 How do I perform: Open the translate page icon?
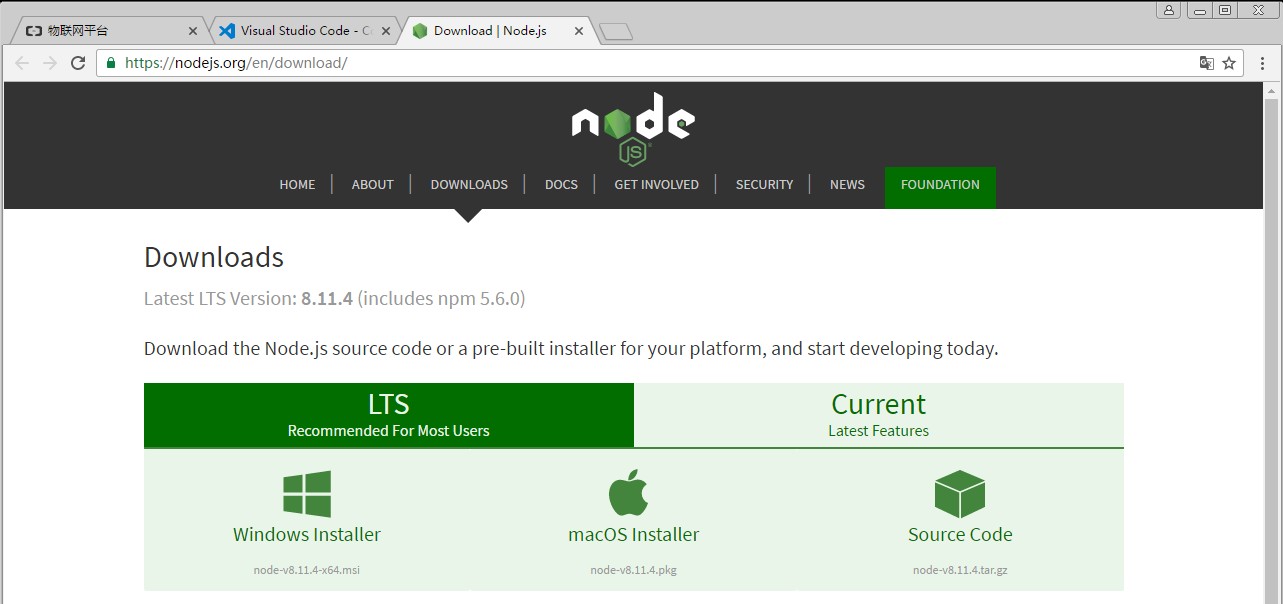pyautogui.click(x=1207, y=63)
